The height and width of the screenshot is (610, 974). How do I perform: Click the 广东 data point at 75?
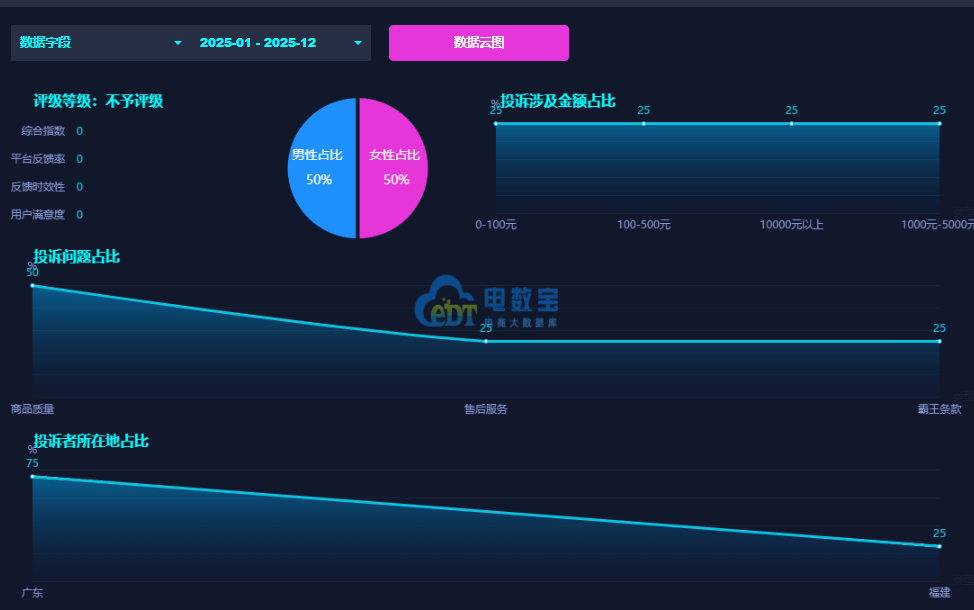pos(32,477)
